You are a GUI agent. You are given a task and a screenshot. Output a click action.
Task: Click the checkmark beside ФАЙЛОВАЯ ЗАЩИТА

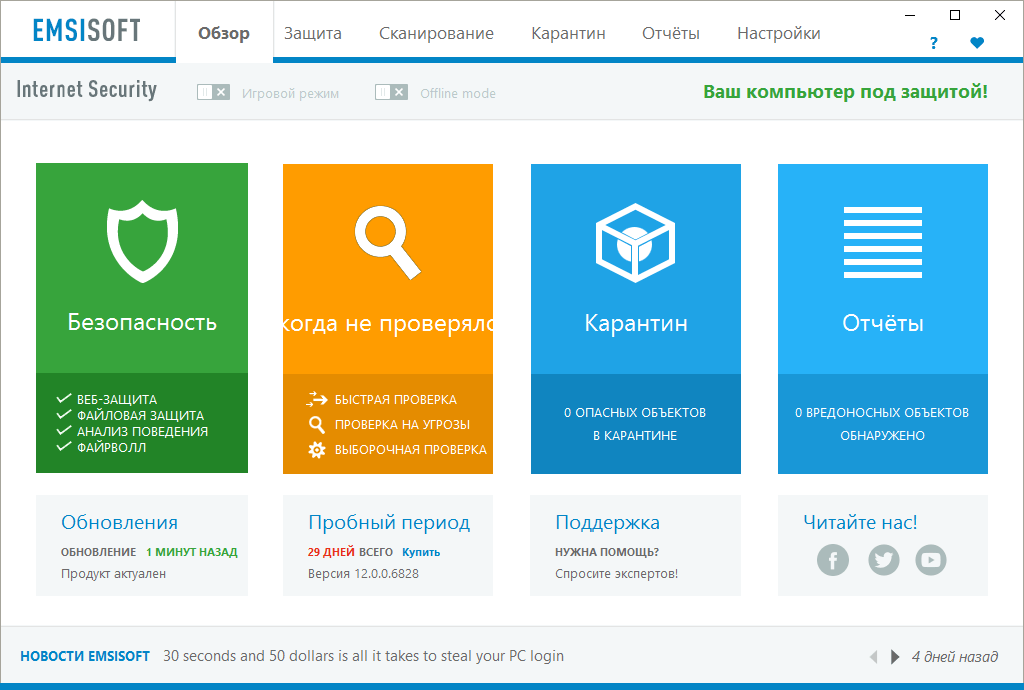point(63,415)
